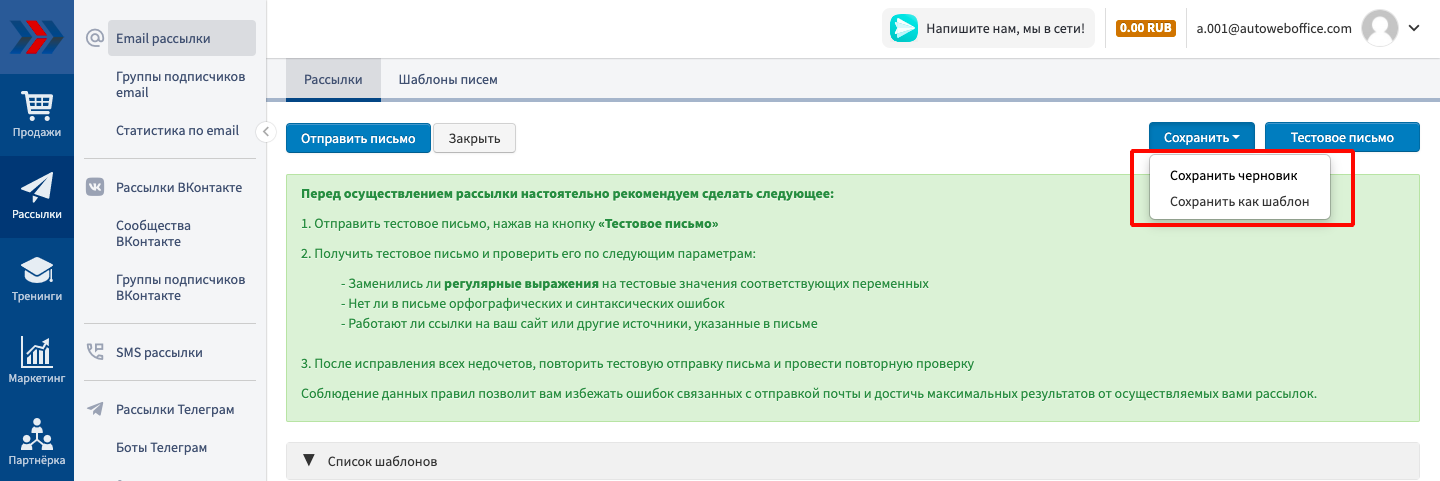Choose Сохранить как шаблон option
Screen dimensions: 1440x481
[x=1239, y=203]
